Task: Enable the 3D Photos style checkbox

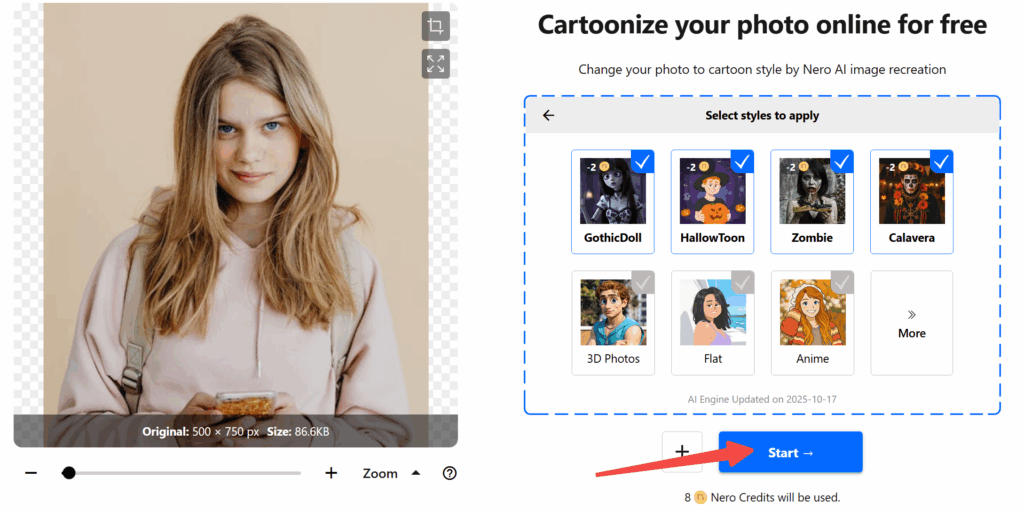Action: click(643, 283)
